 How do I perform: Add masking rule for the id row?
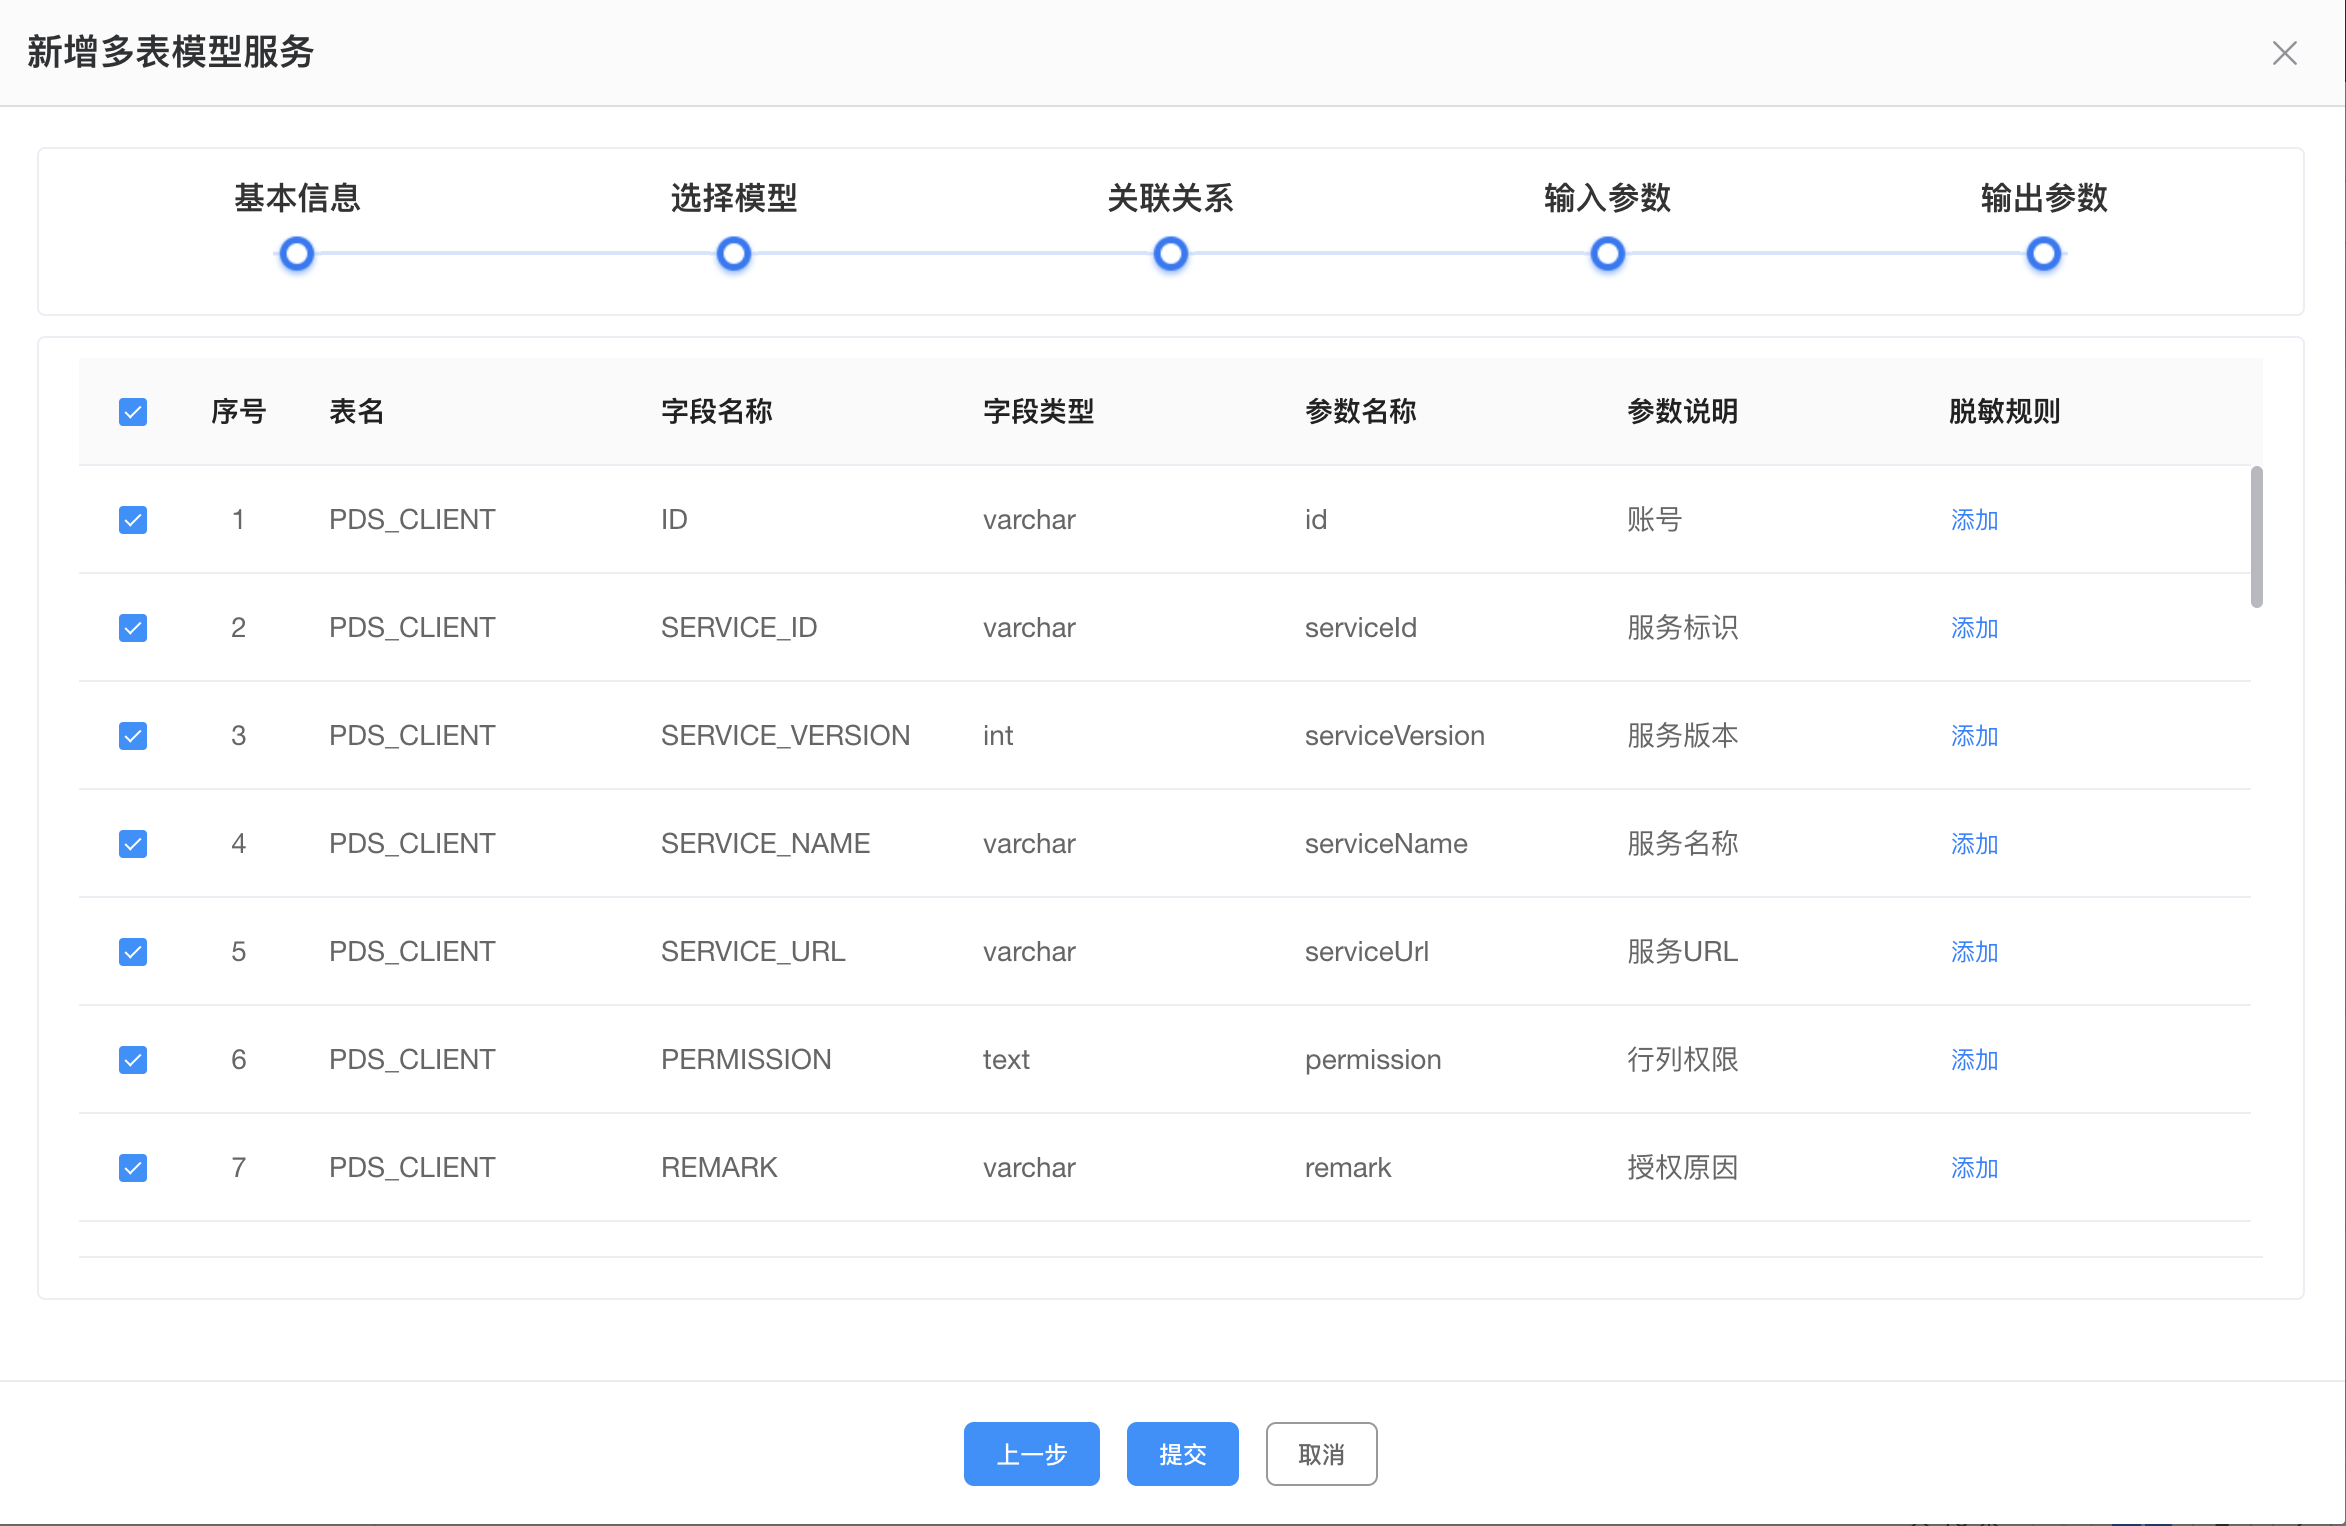point(1975,520)
